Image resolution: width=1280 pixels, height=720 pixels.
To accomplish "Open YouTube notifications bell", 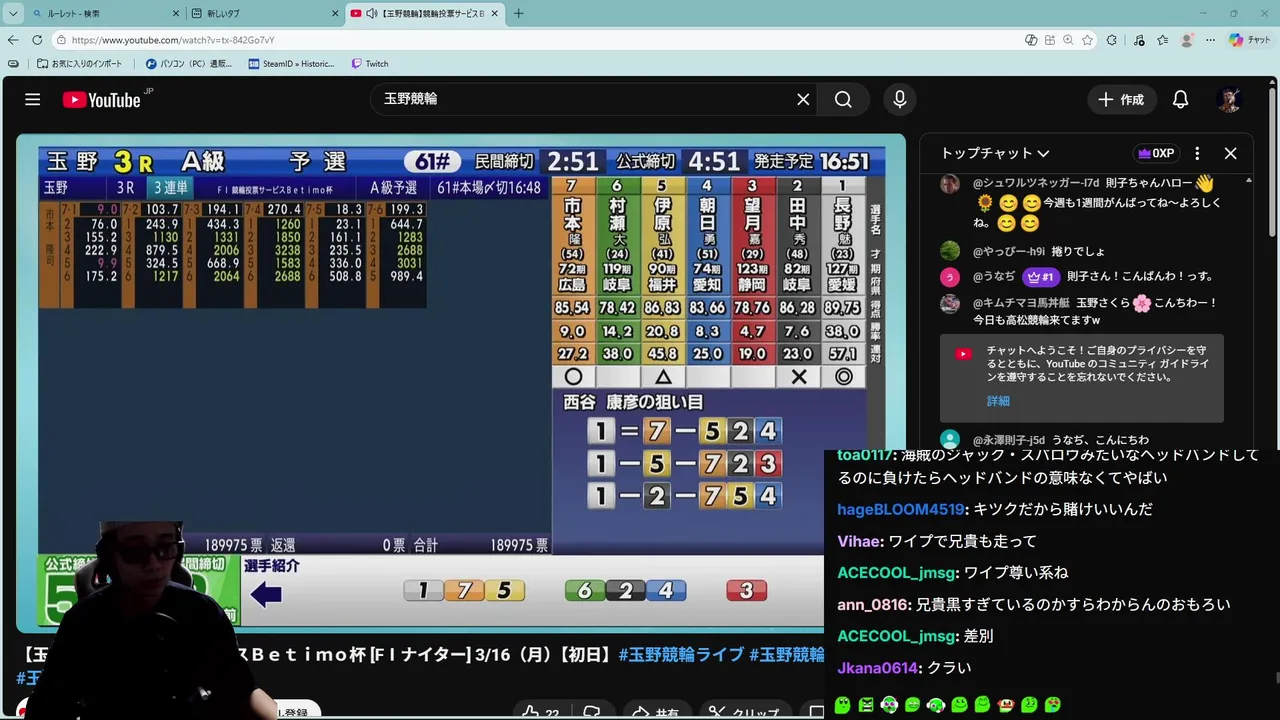I will (1180, 99).
